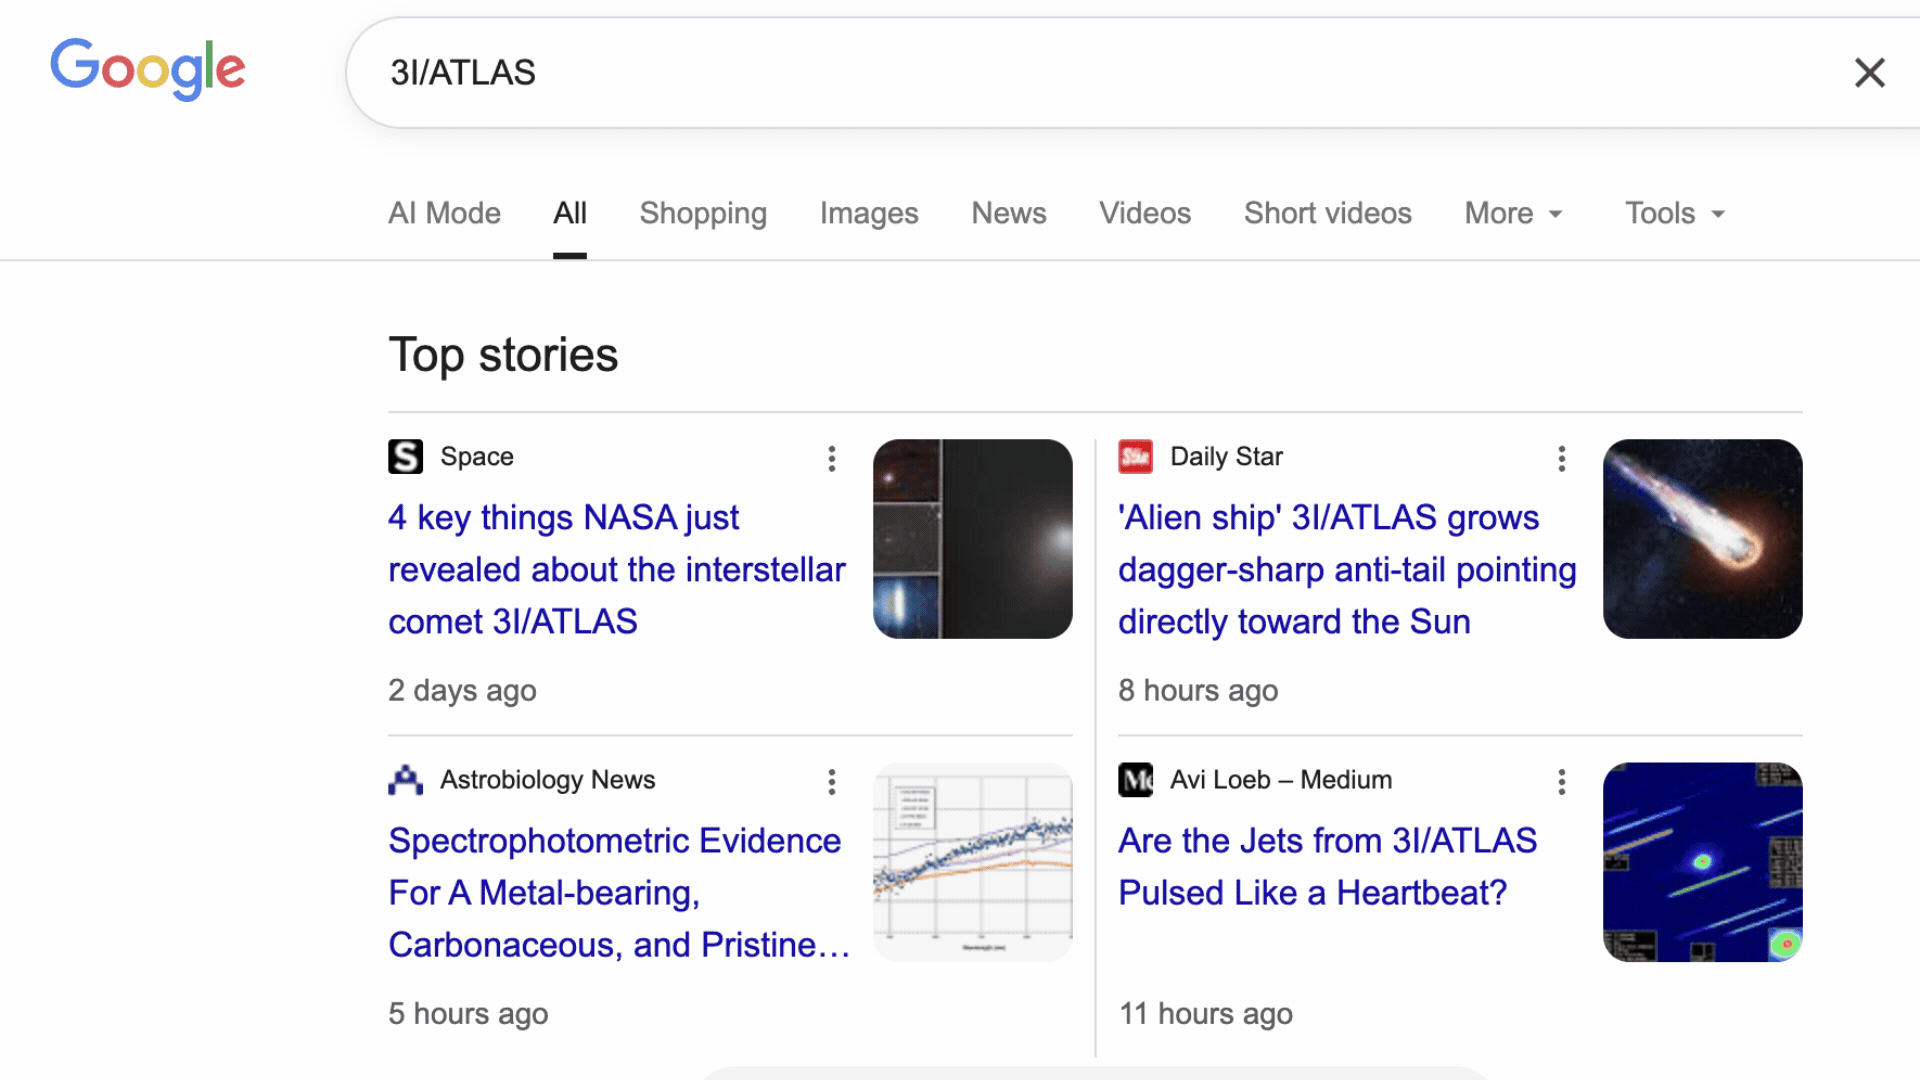The image size is (1920, 1080).
Task: Click the blue jets image thumbnail
Action: [x=1702, y=862]
